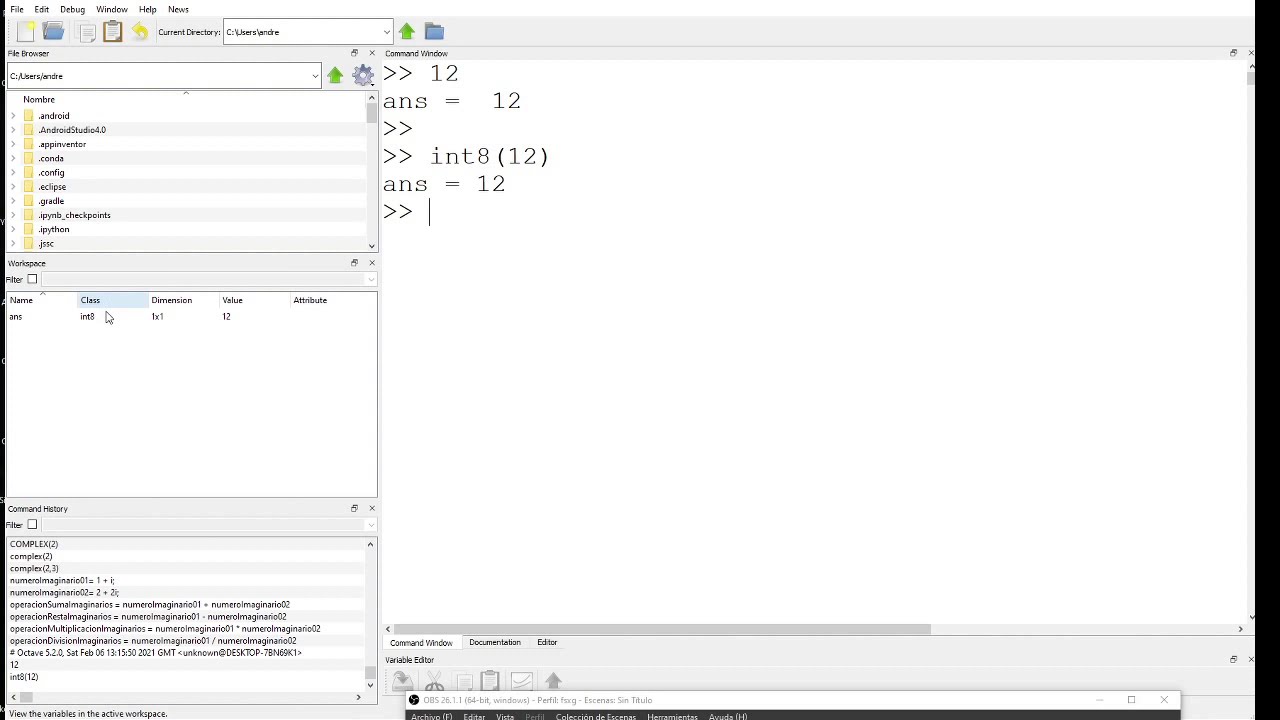Viewport: 1280px width, 720px height.
Task: Sort workspace by Name column
Action: 42,300
